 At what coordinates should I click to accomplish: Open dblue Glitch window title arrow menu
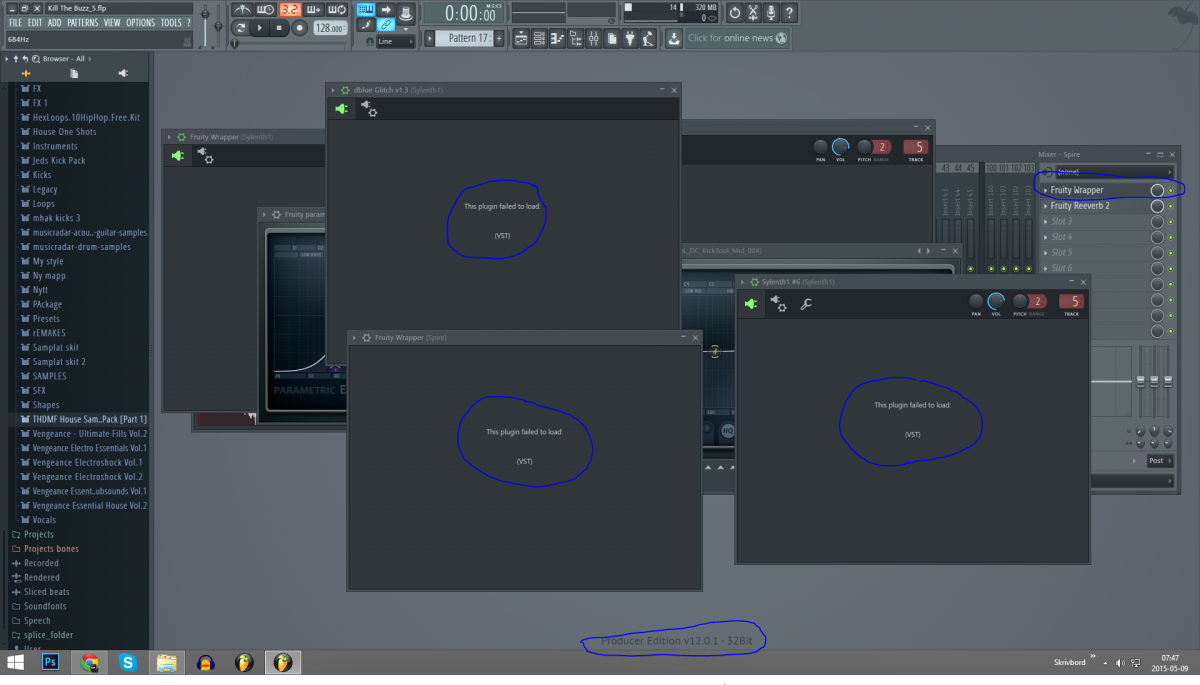click(x=333, y=90)
